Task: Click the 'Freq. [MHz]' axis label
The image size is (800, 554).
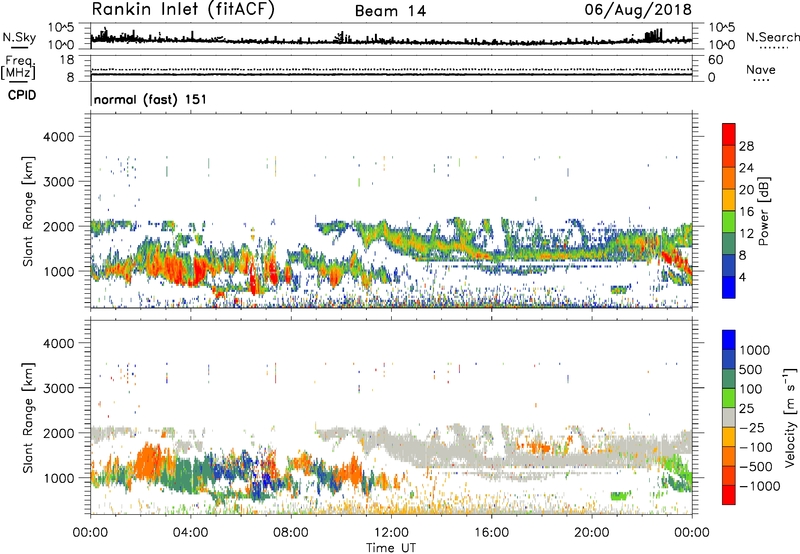Action: pyautogui.click(x=18, y=67)
